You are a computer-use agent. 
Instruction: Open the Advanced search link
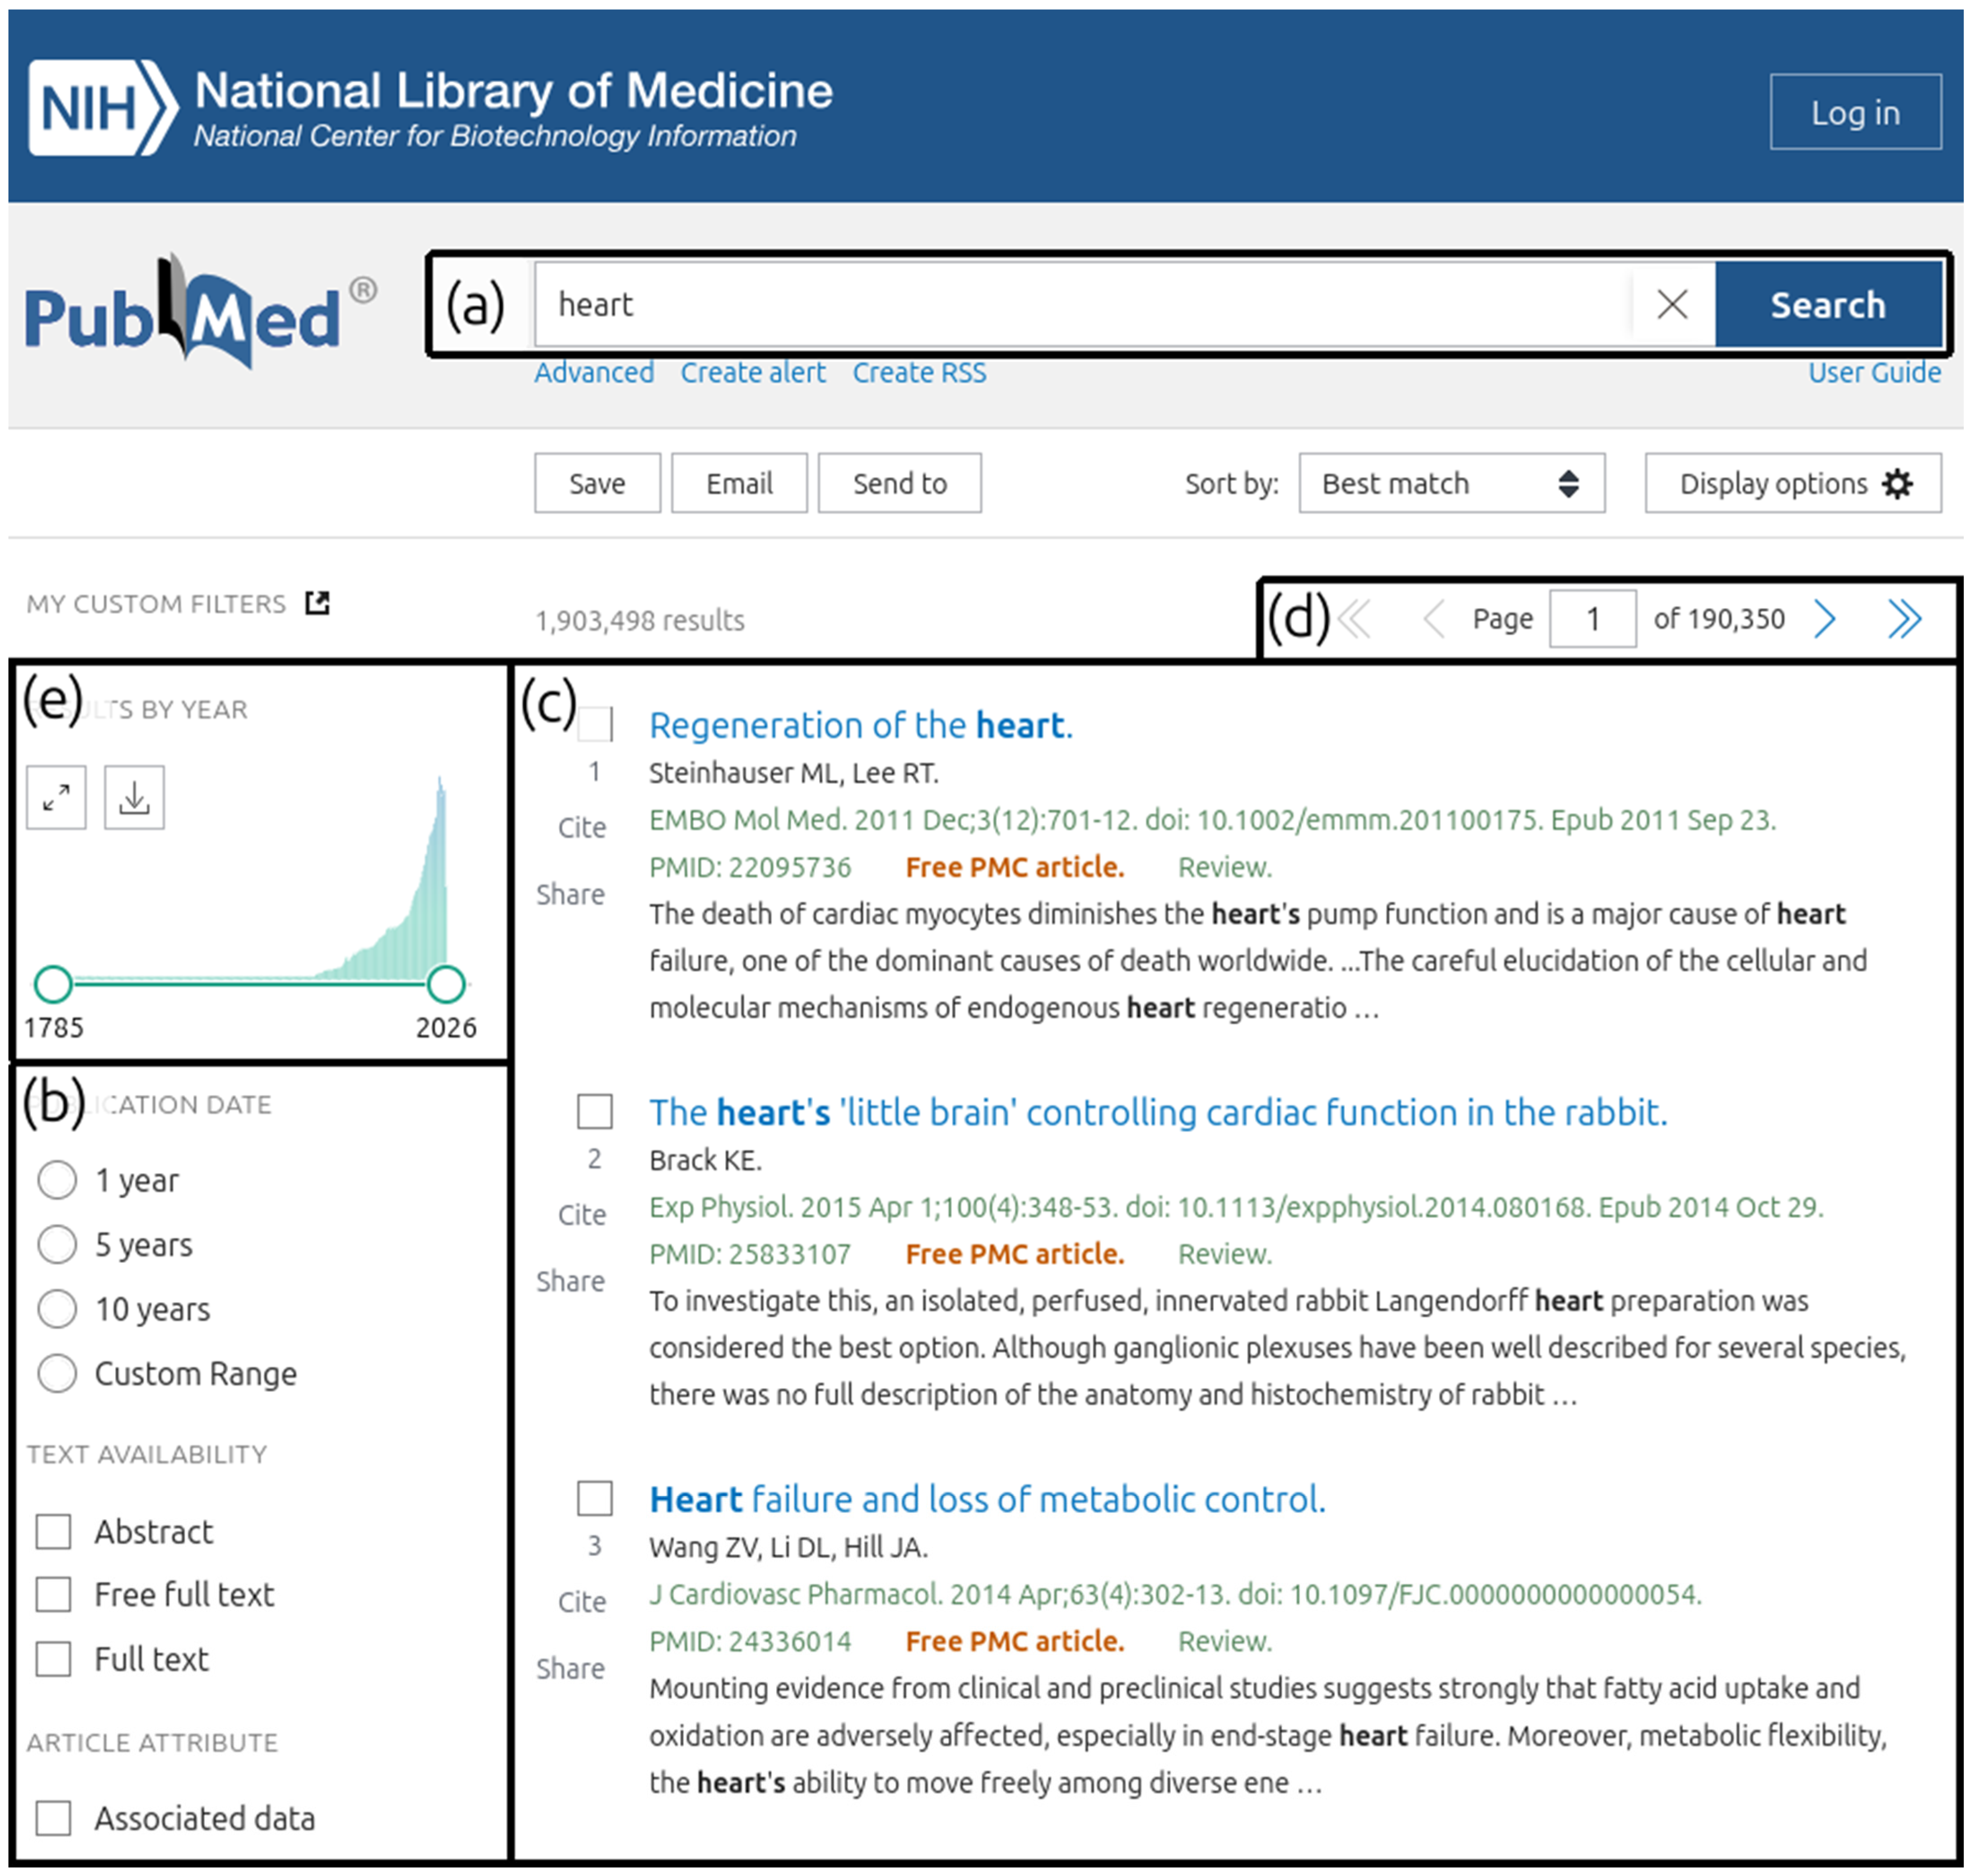(594, 373)
